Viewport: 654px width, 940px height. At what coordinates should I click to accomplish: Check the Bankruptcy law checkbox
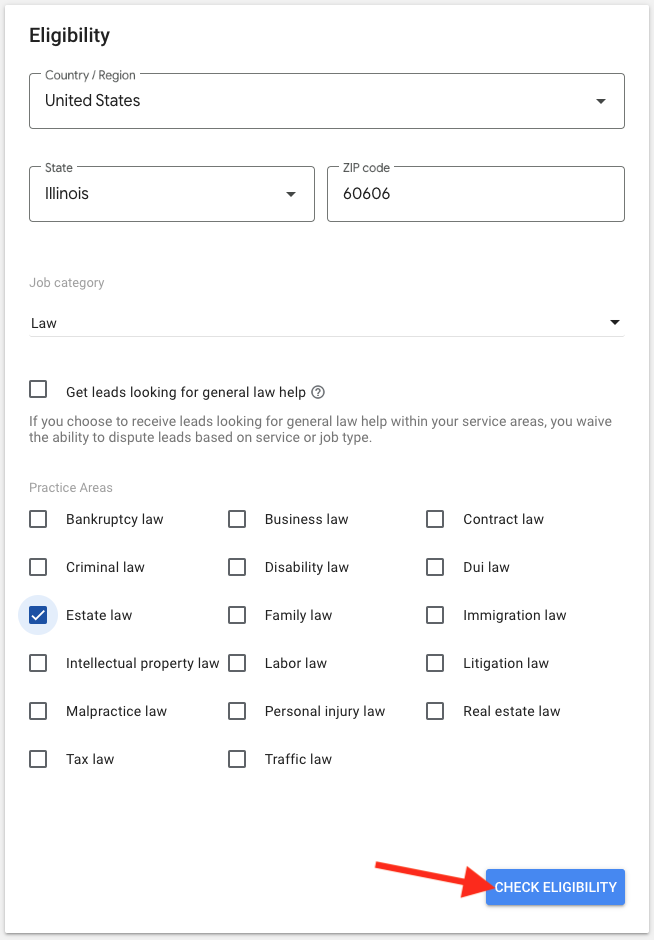38,519
